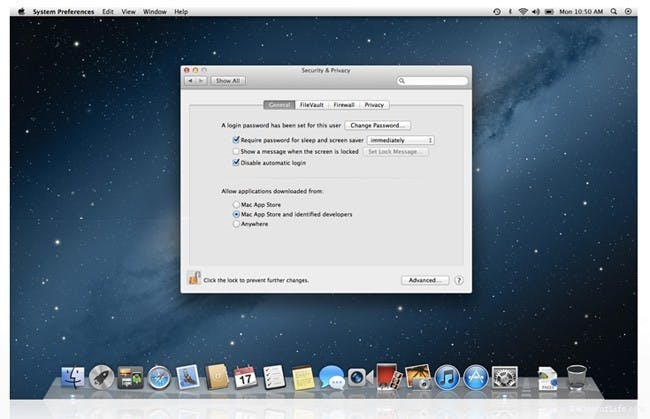Click the menu bar clock Mon 10:50 AM
The image size is (650, 419).
click(x=581, y=12)
